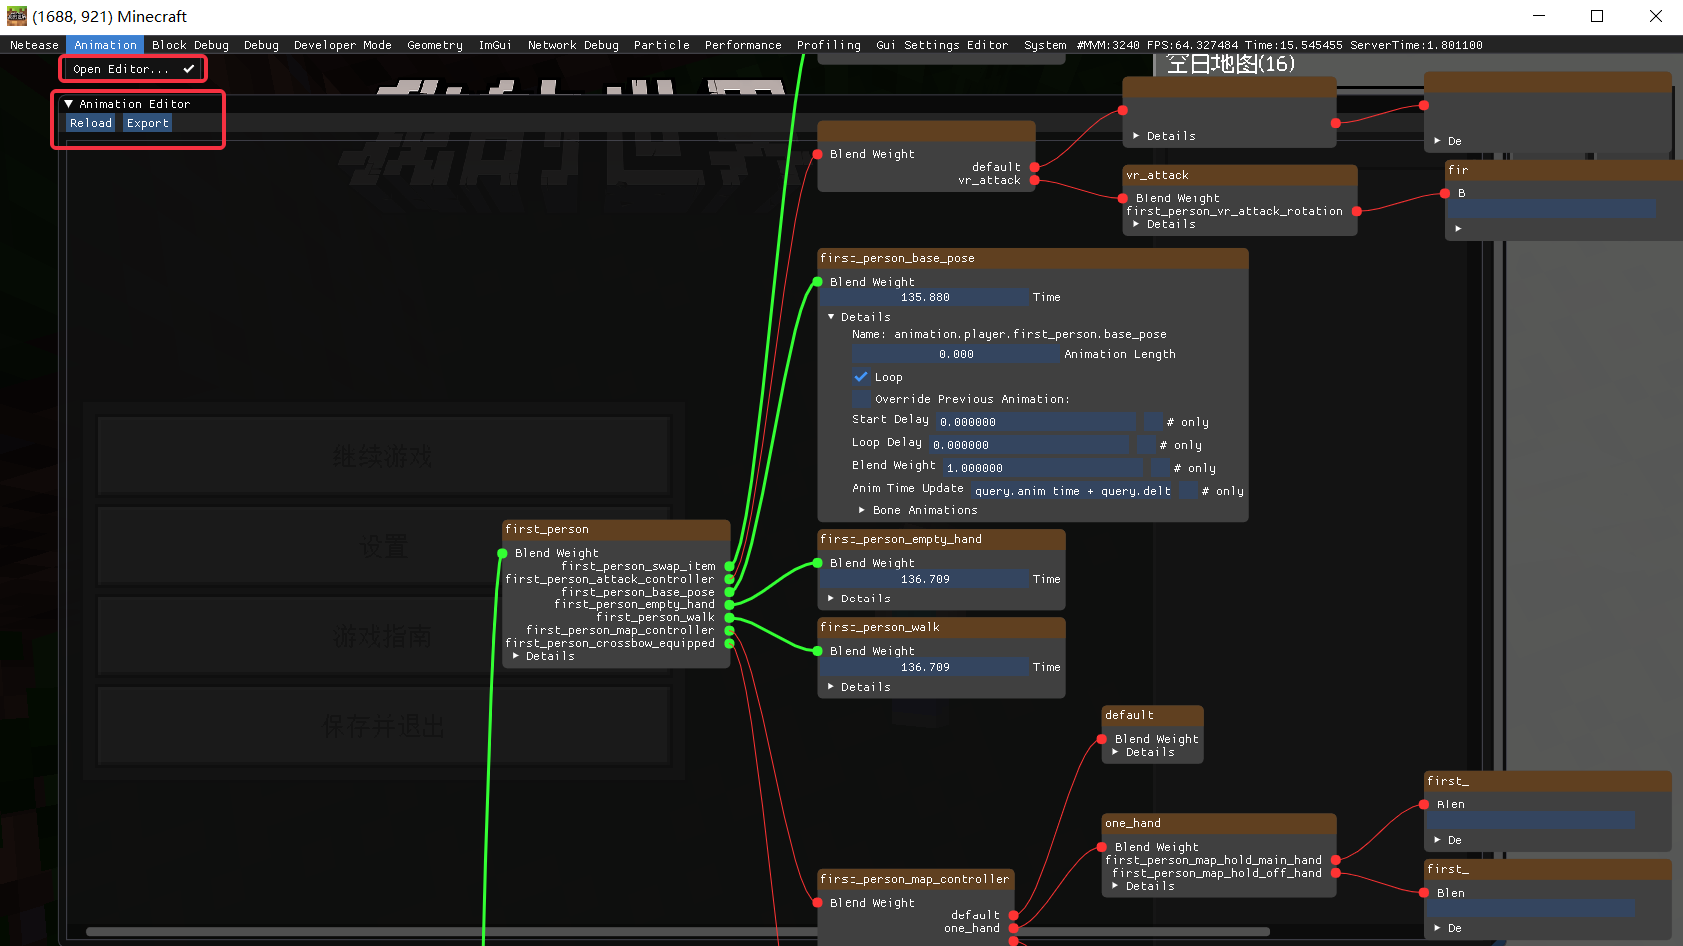The image size is (1683, 946).
Task: Toggle the Open Editor... menu option
Action: (x=133, y=69)
